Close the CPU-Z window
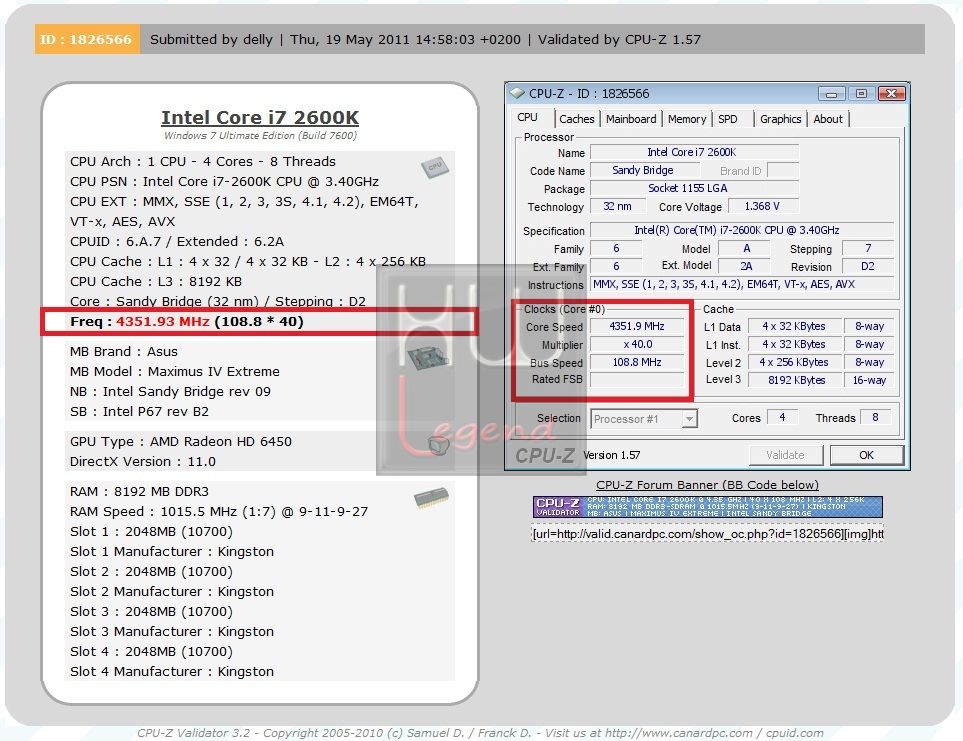Screen dimensions: 963x741 [x=892, y=94]
